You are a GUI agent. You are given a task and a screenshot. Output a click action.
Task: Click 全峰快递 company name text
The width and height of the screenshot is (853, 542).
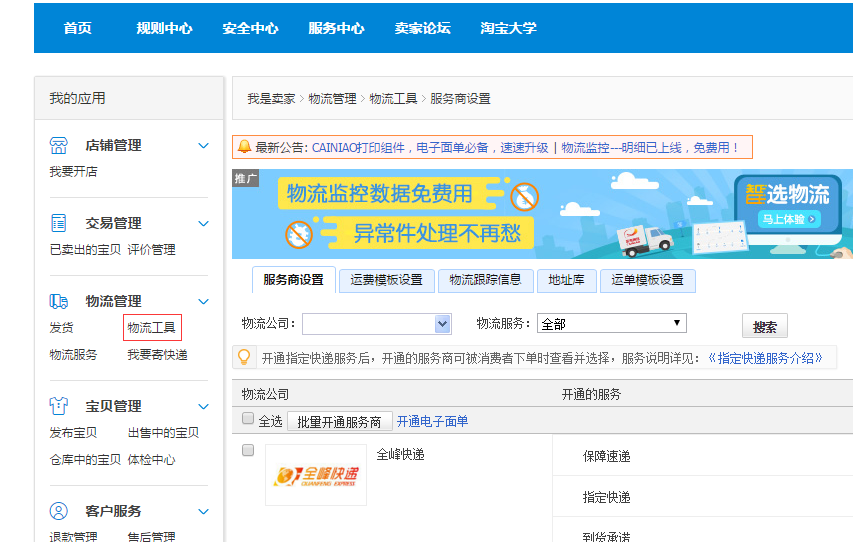(400, 454)
